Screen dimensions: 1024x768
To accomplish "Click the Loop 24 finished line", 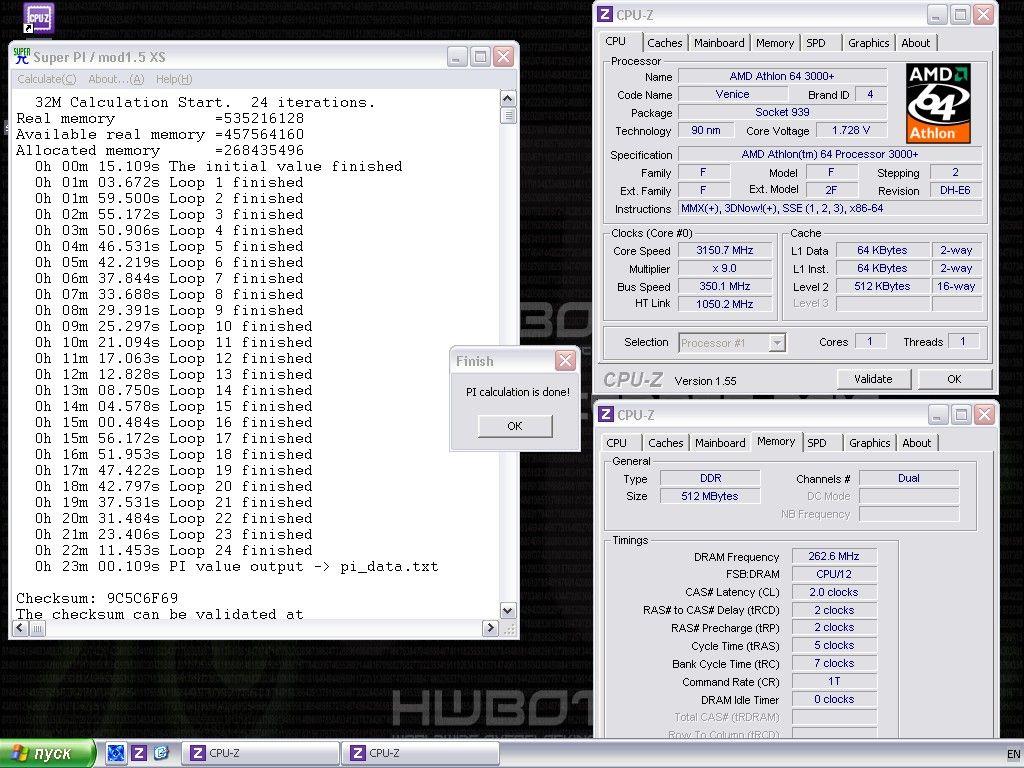I will 174,551.
